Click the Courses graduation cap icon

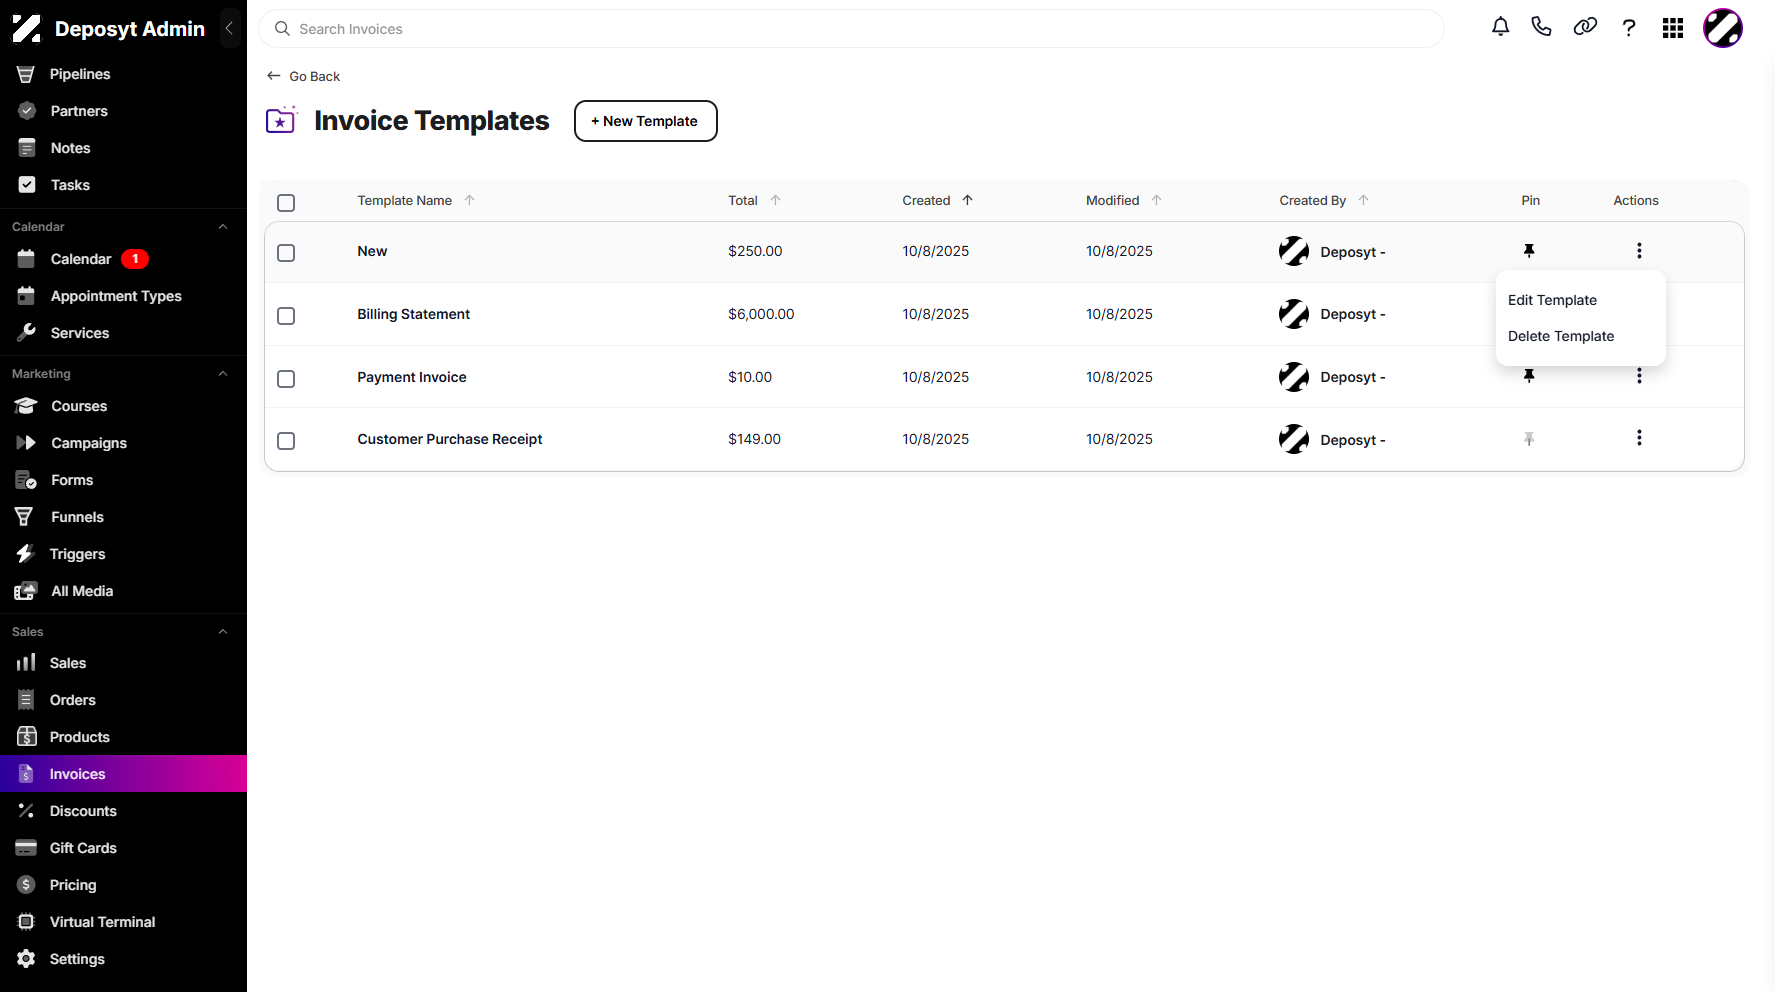pos(26,406)
